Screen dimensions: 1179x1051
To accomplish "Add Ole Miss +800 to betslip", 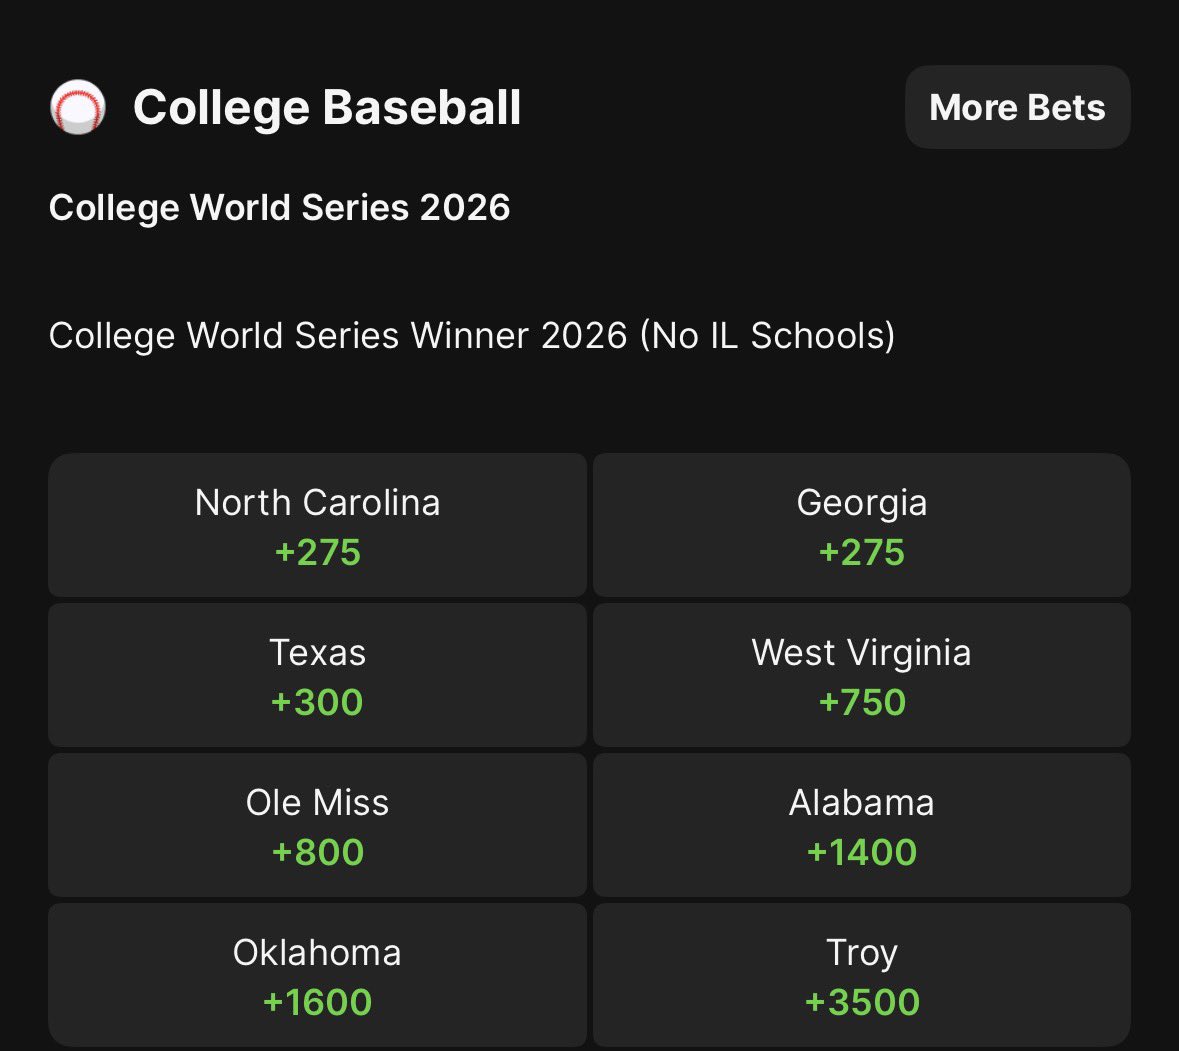I will [x=317, y=825].
